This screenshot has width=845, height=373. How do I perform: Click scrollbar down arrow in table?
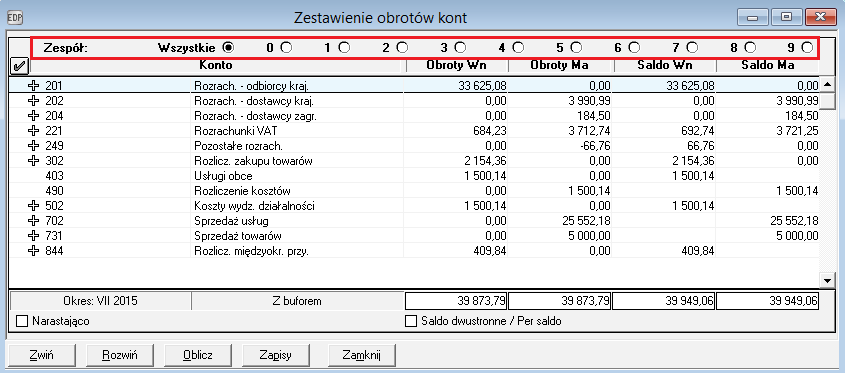(827, 280)
